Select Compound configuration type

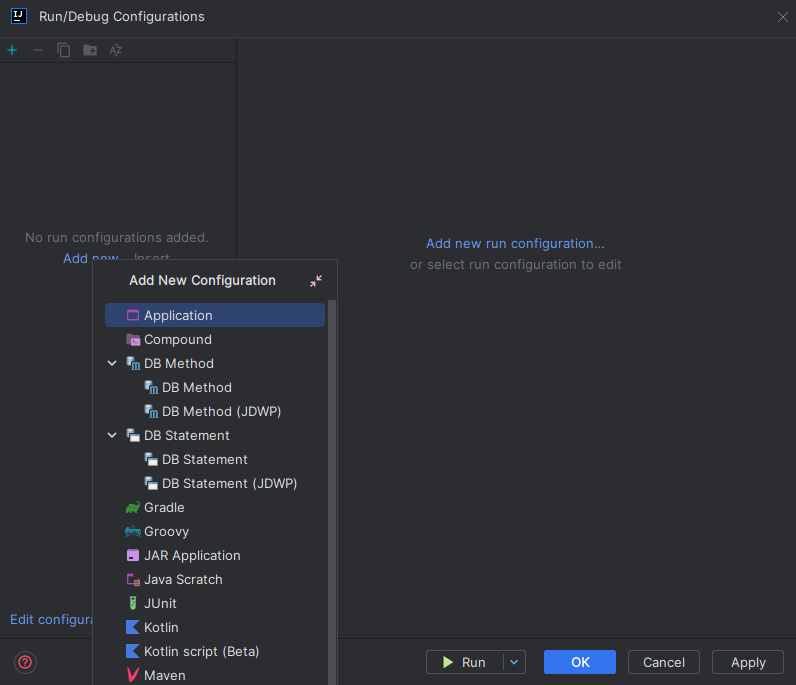[x=215, y=340]
